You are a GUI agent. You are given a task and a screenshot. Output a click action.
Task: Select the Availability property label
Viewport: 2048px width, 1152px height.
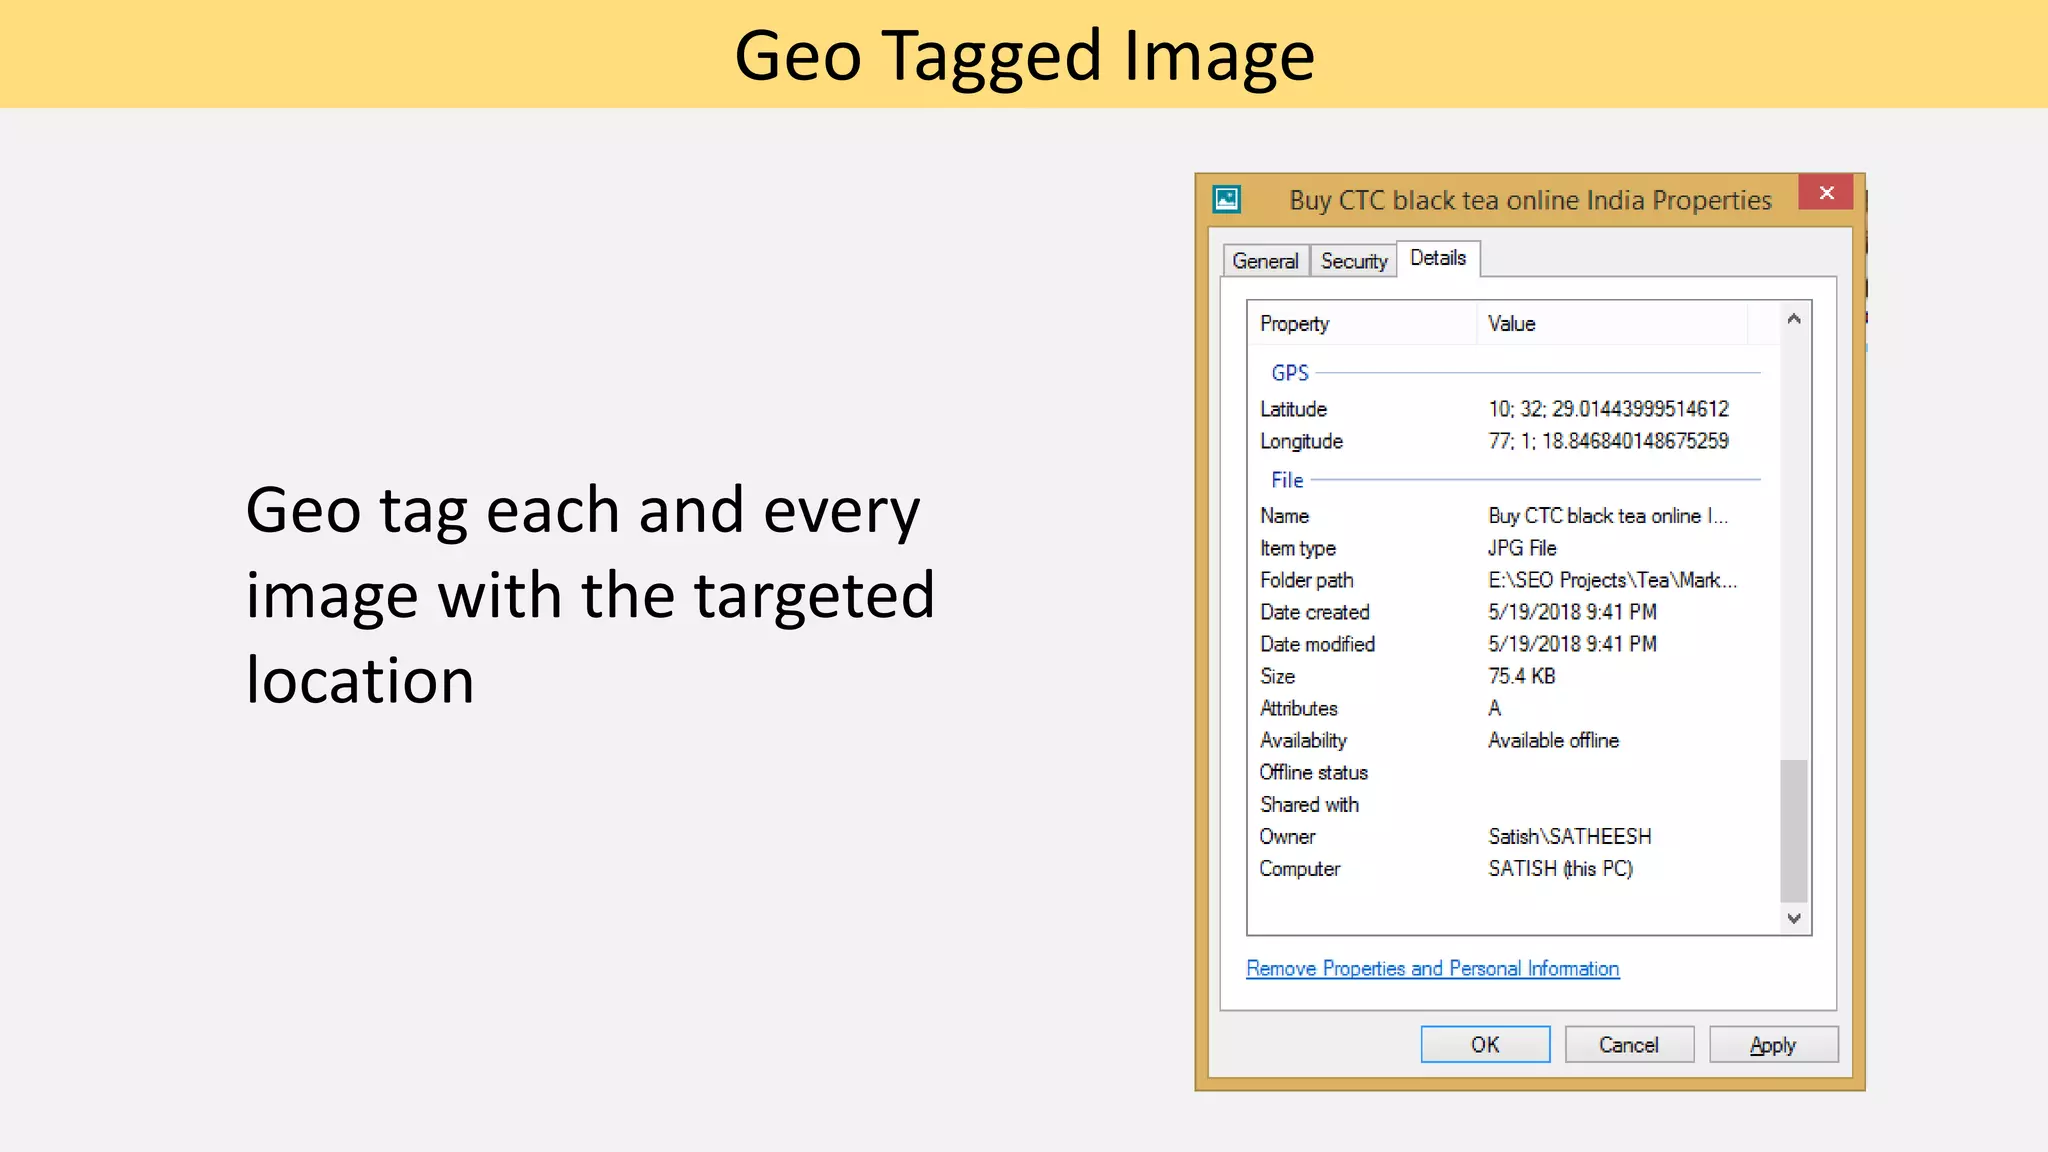tap(1303, 740)
